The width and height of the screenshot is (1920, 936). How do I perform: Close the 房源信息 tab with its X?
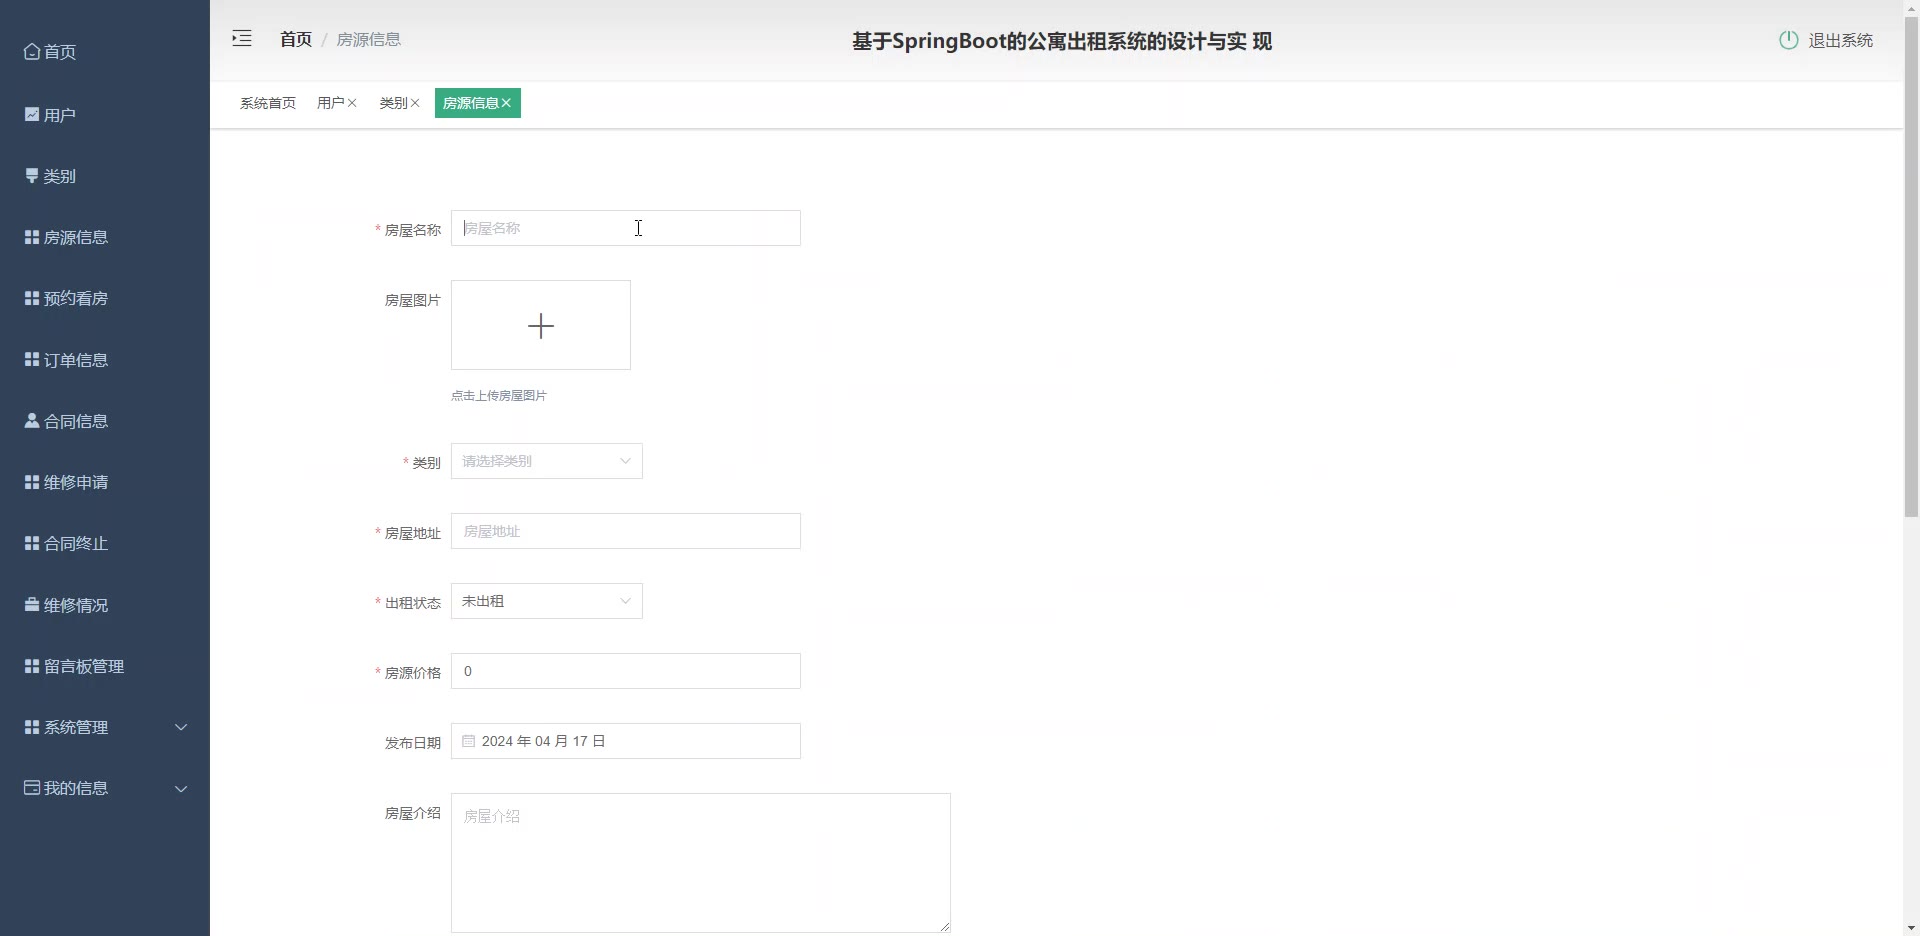tap(506, 103)
